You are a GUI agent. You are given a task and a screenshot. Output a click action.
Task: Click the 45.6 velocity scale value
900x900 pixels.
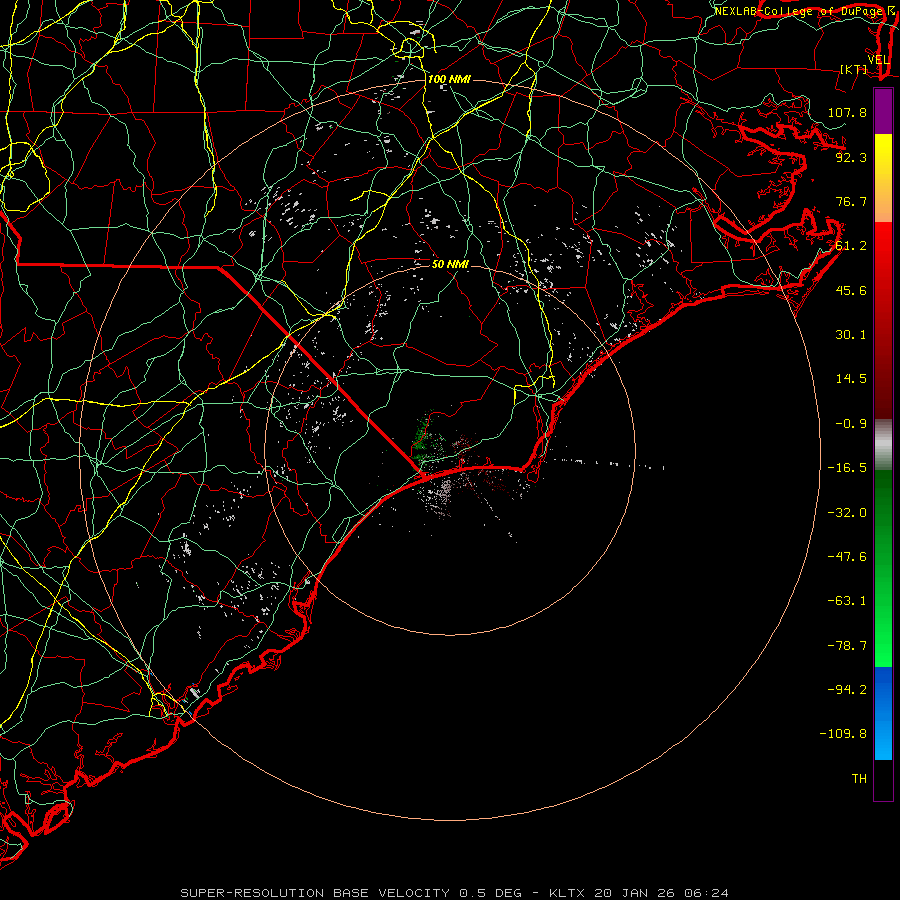point(851,290)
